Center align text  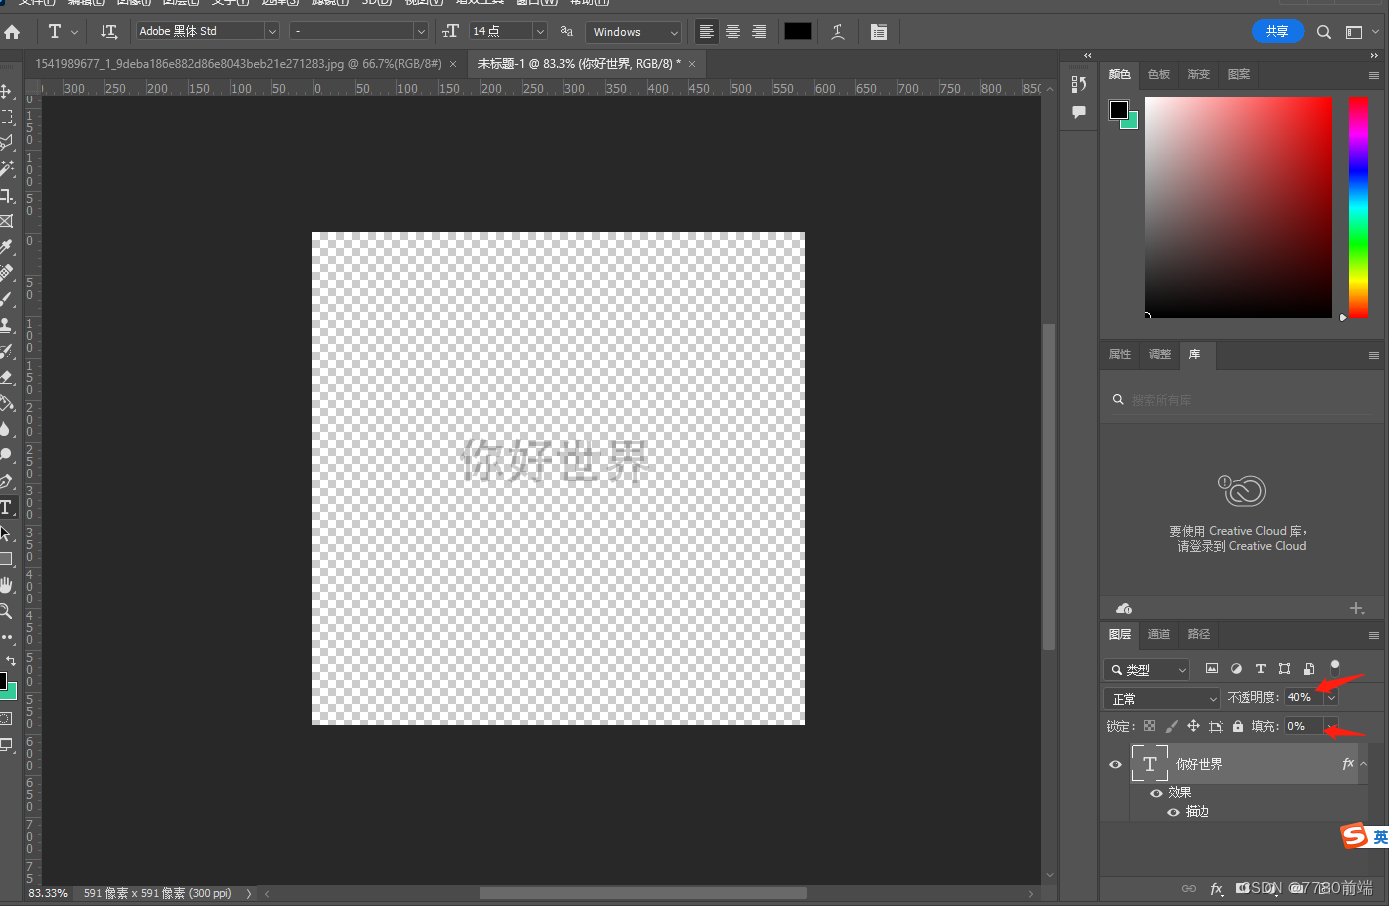(x=733, y=32)
